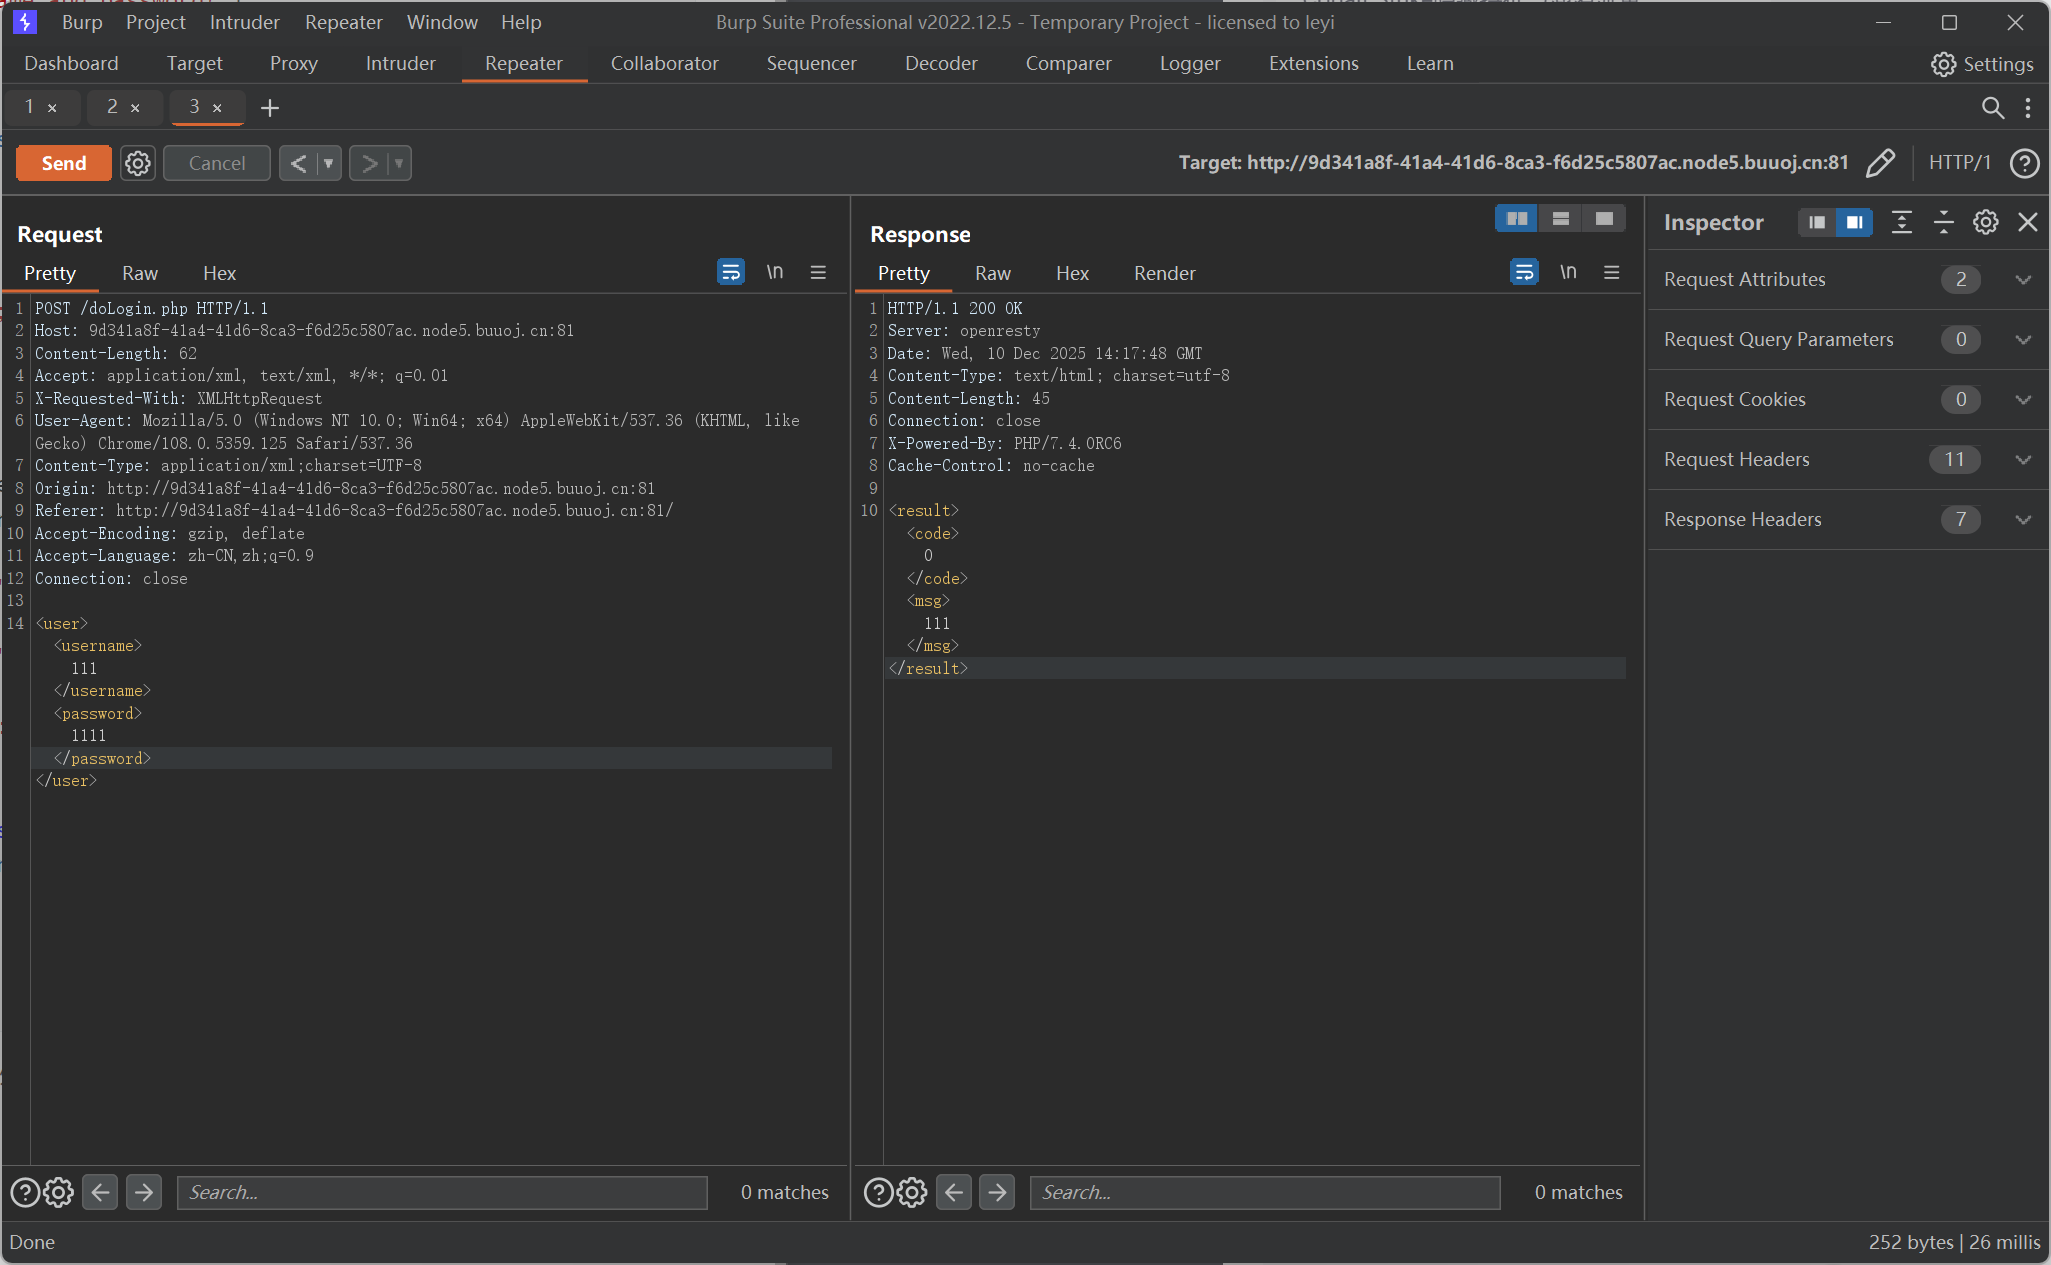
Task: Click the HTTP protocol help question icon
Action: (2025, 163)
